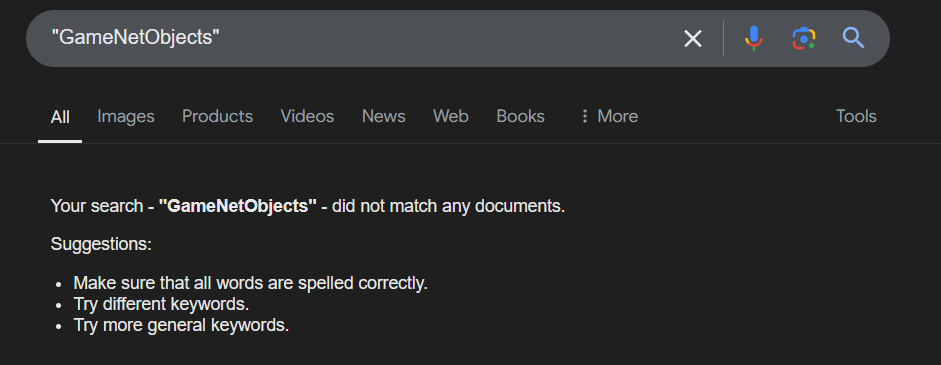Select the All results tab

click(60, 116)
